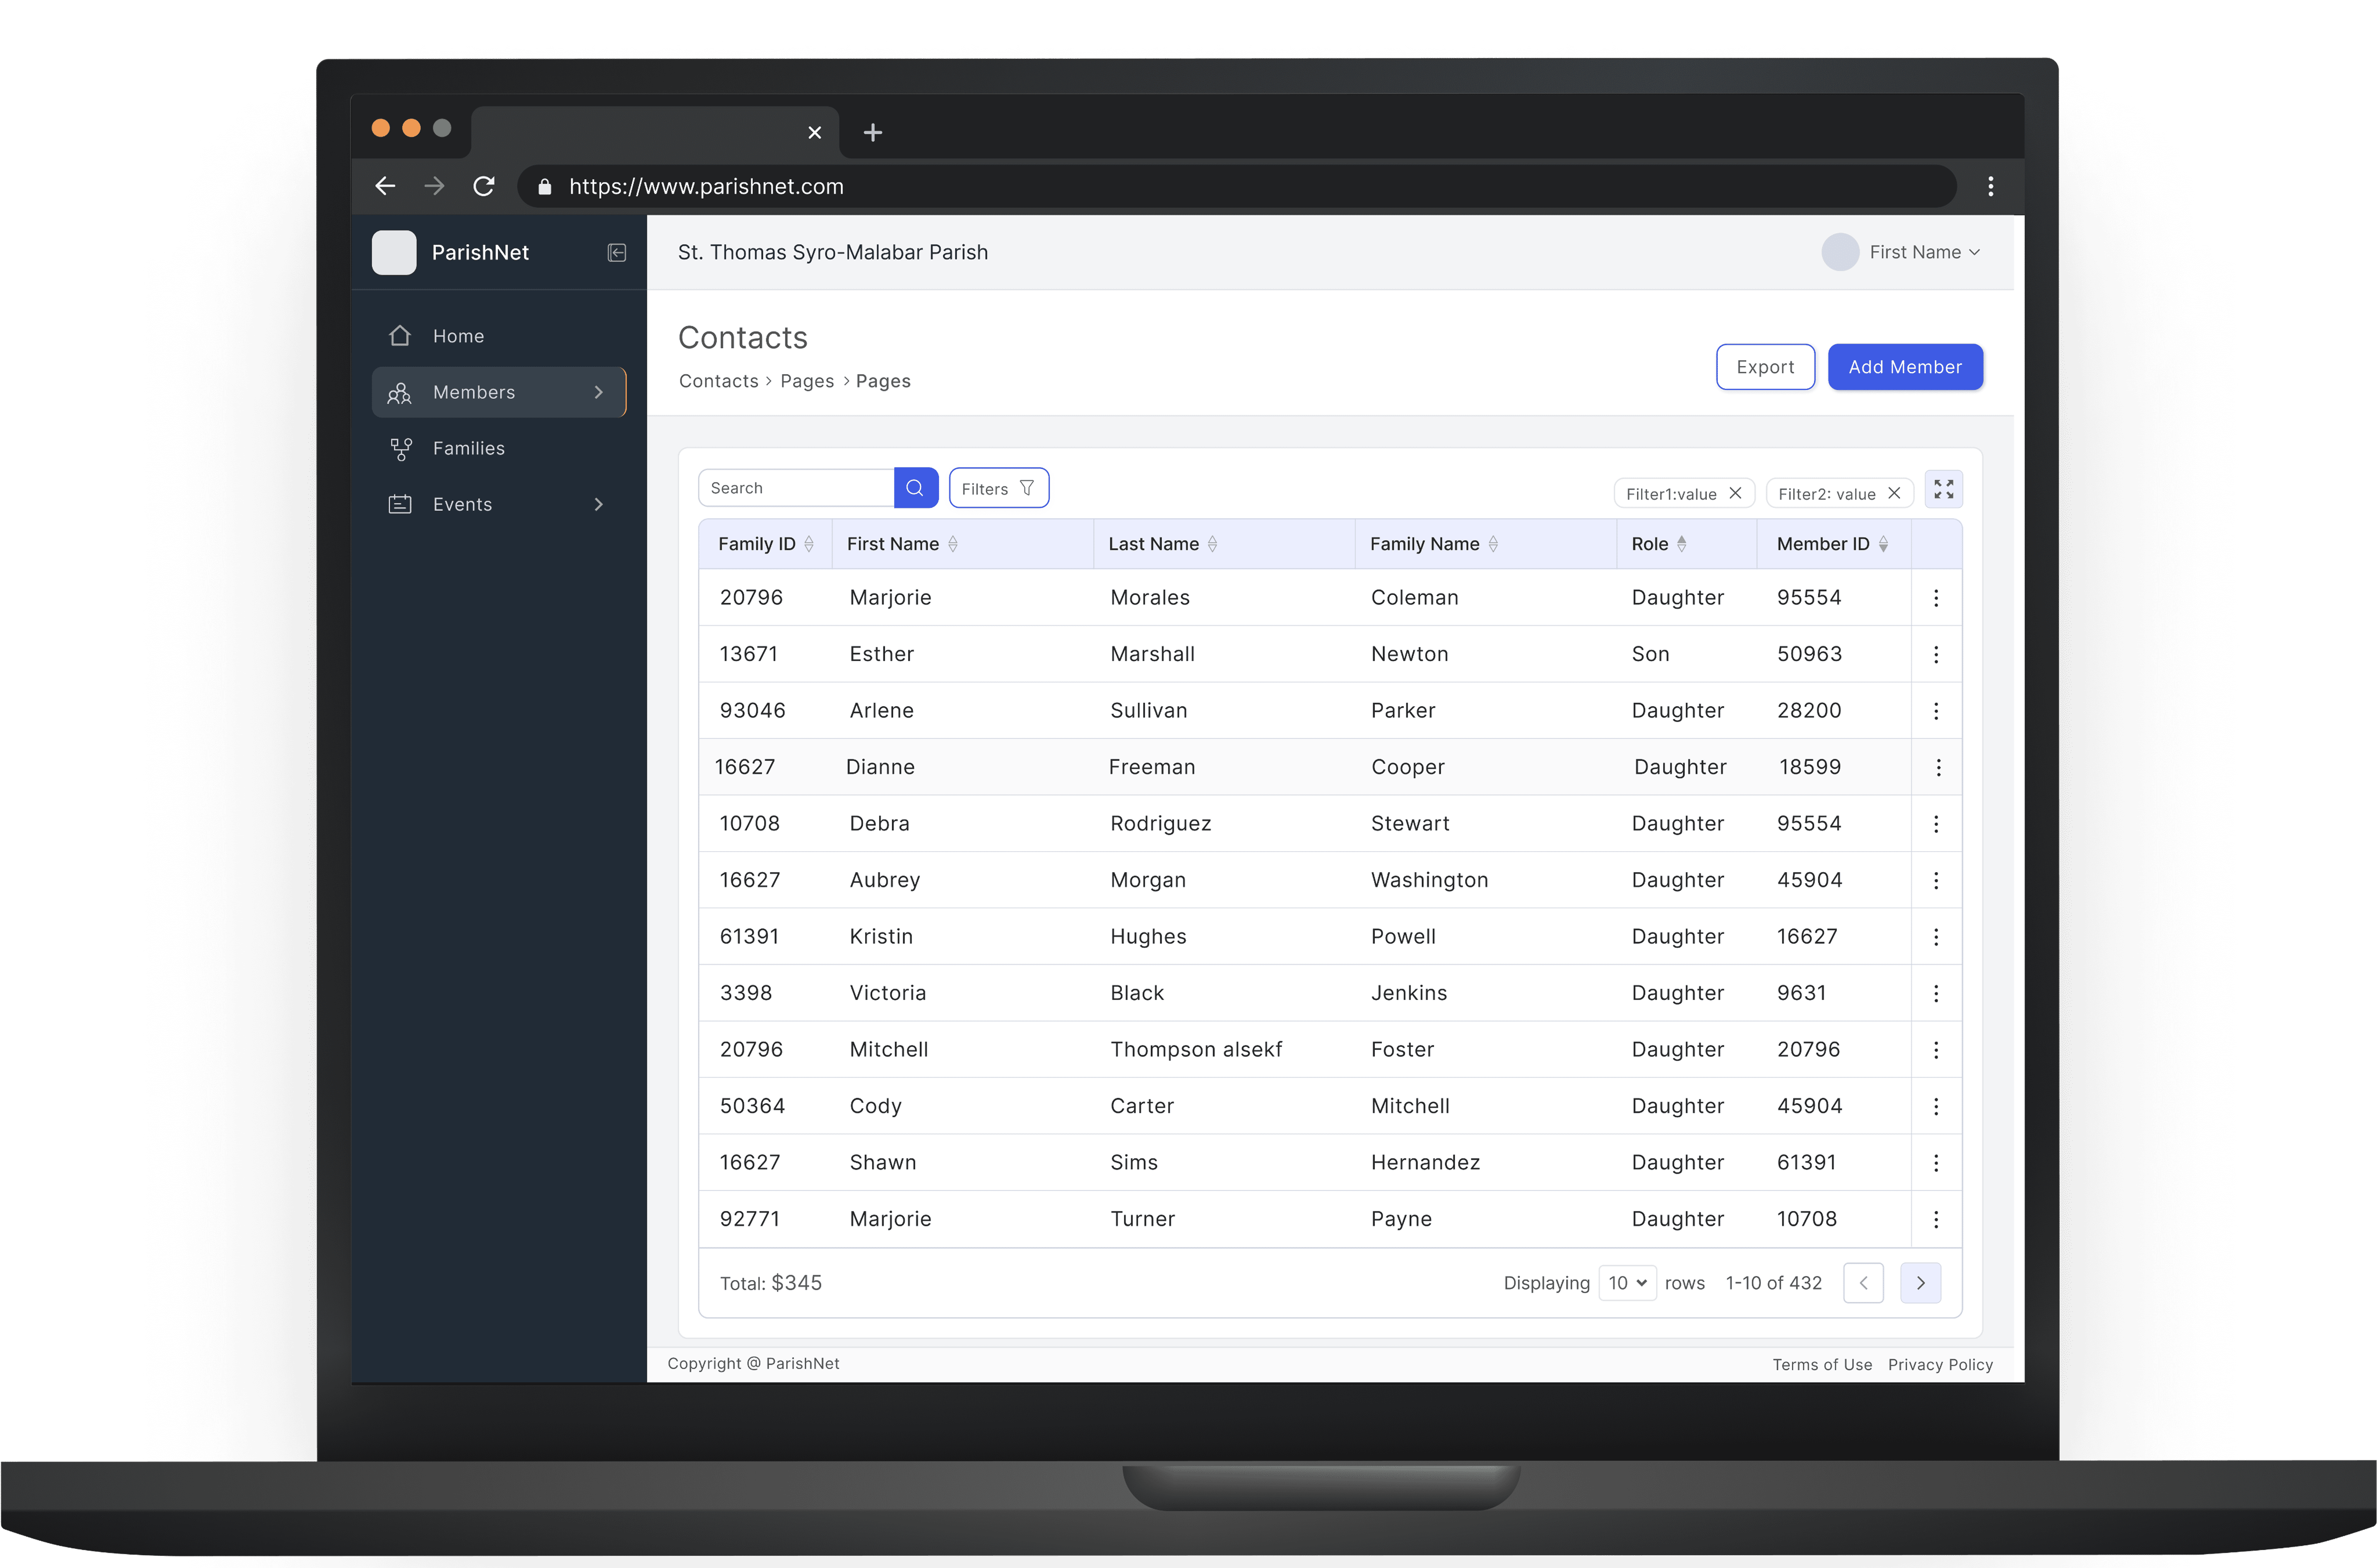
Task: Expand the Events submenu chevron
Action: click(x=599, y=504)
